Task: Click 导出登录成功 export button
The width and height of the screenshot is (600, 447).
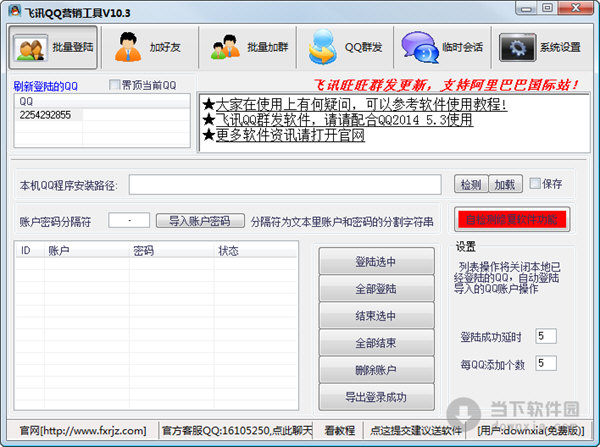Action: 375,397
